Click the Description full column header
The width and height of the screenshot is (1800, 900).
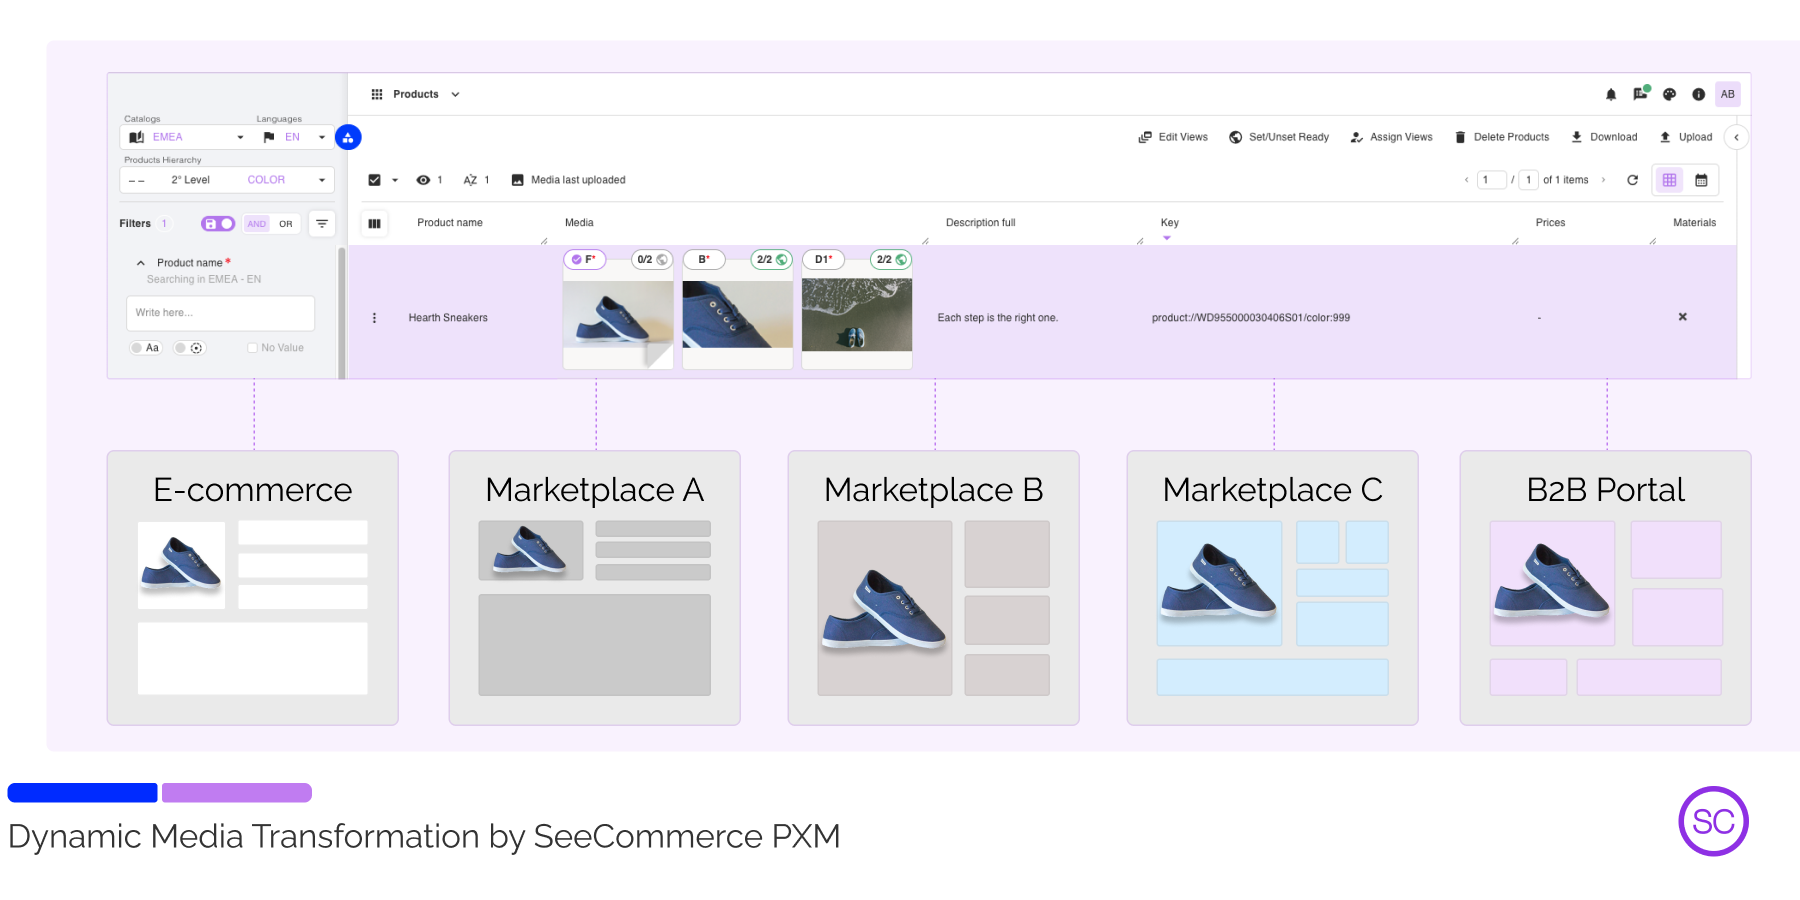pyautogui.click(x=980, y=223)
